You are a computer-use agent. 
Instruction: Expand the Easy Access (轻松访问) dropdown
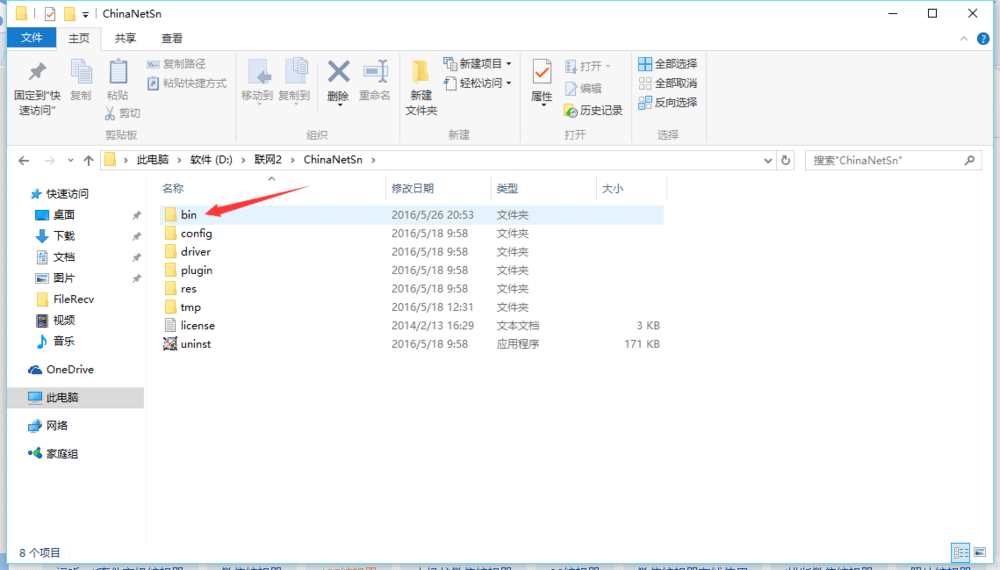pyautogui.click(x=478, y=83)
